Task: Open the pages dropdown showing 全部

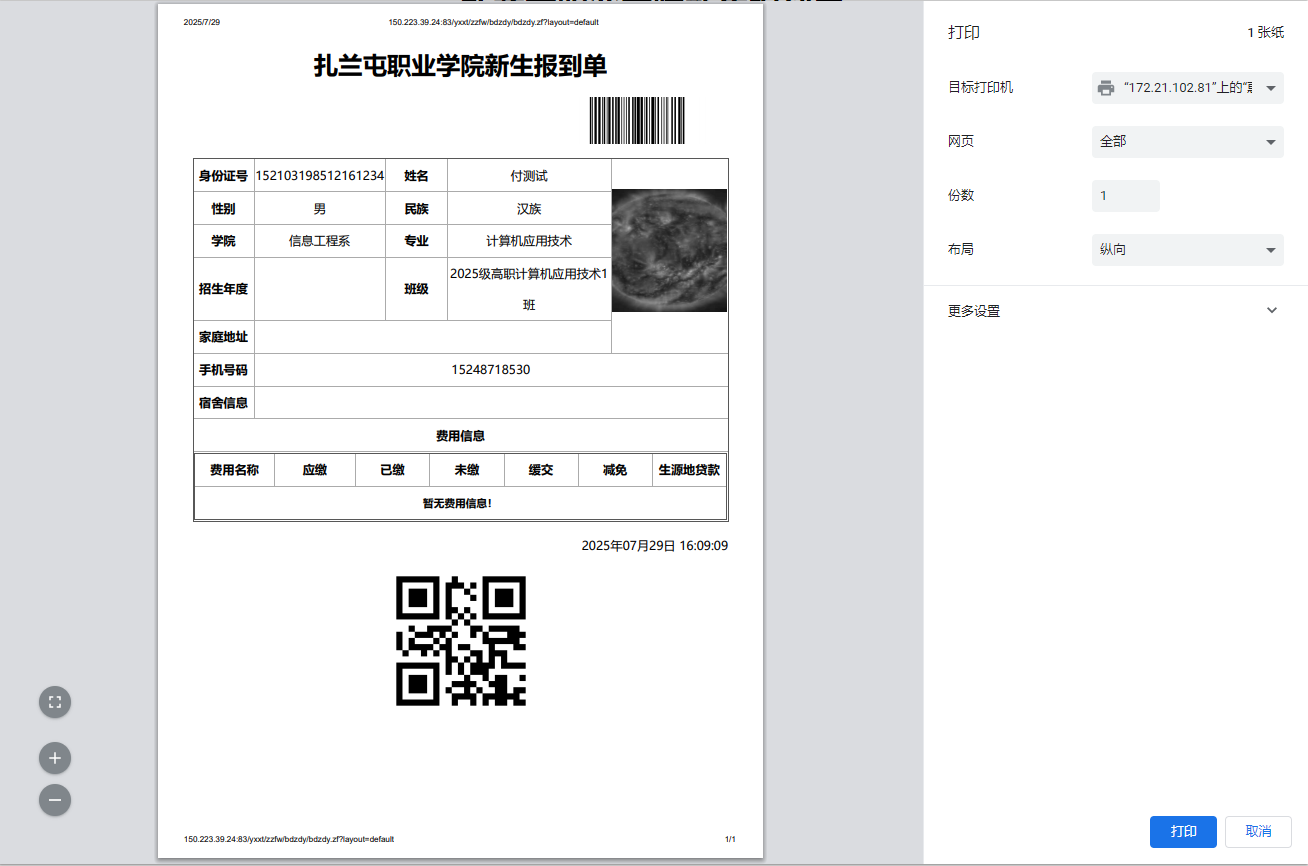Action: click(1187, 142)
